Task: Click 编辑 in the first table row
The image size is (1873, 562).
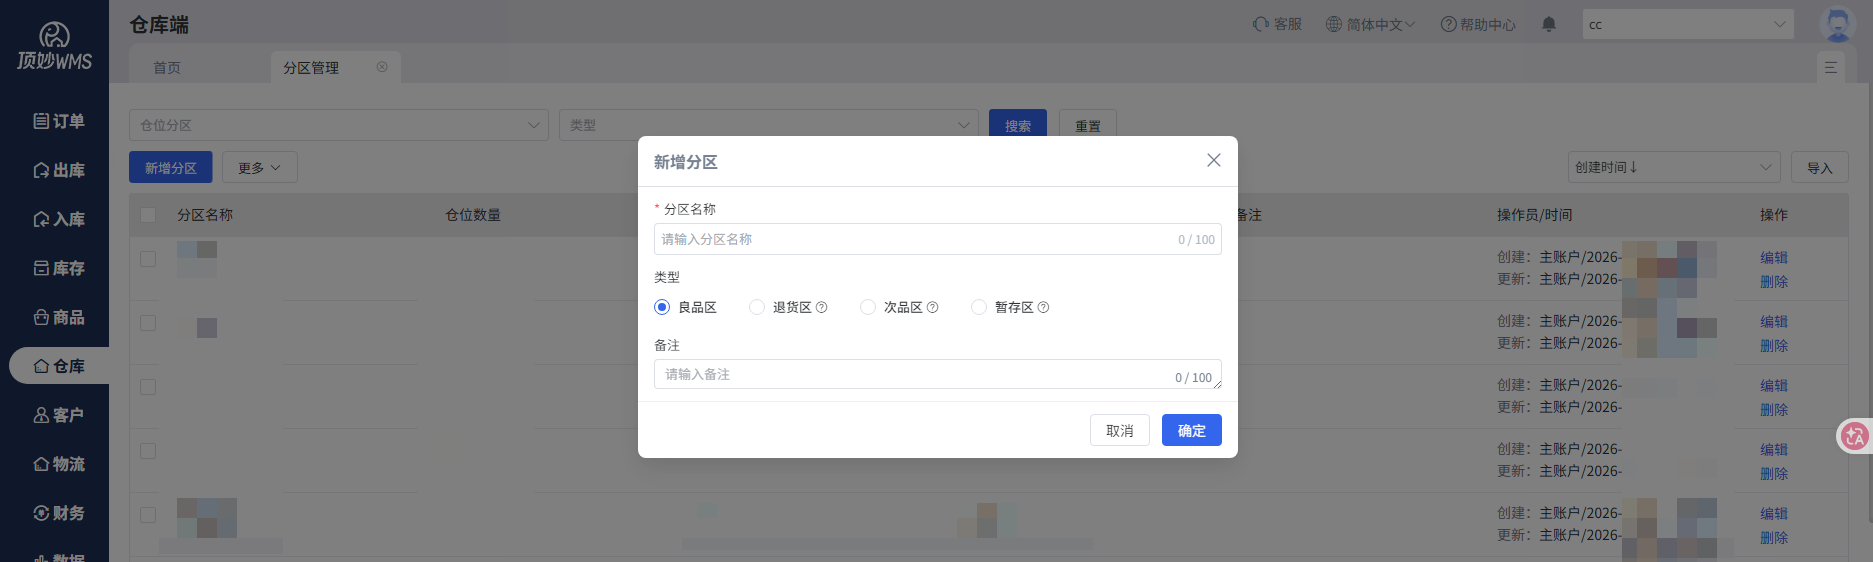Action: [1774, 258]
